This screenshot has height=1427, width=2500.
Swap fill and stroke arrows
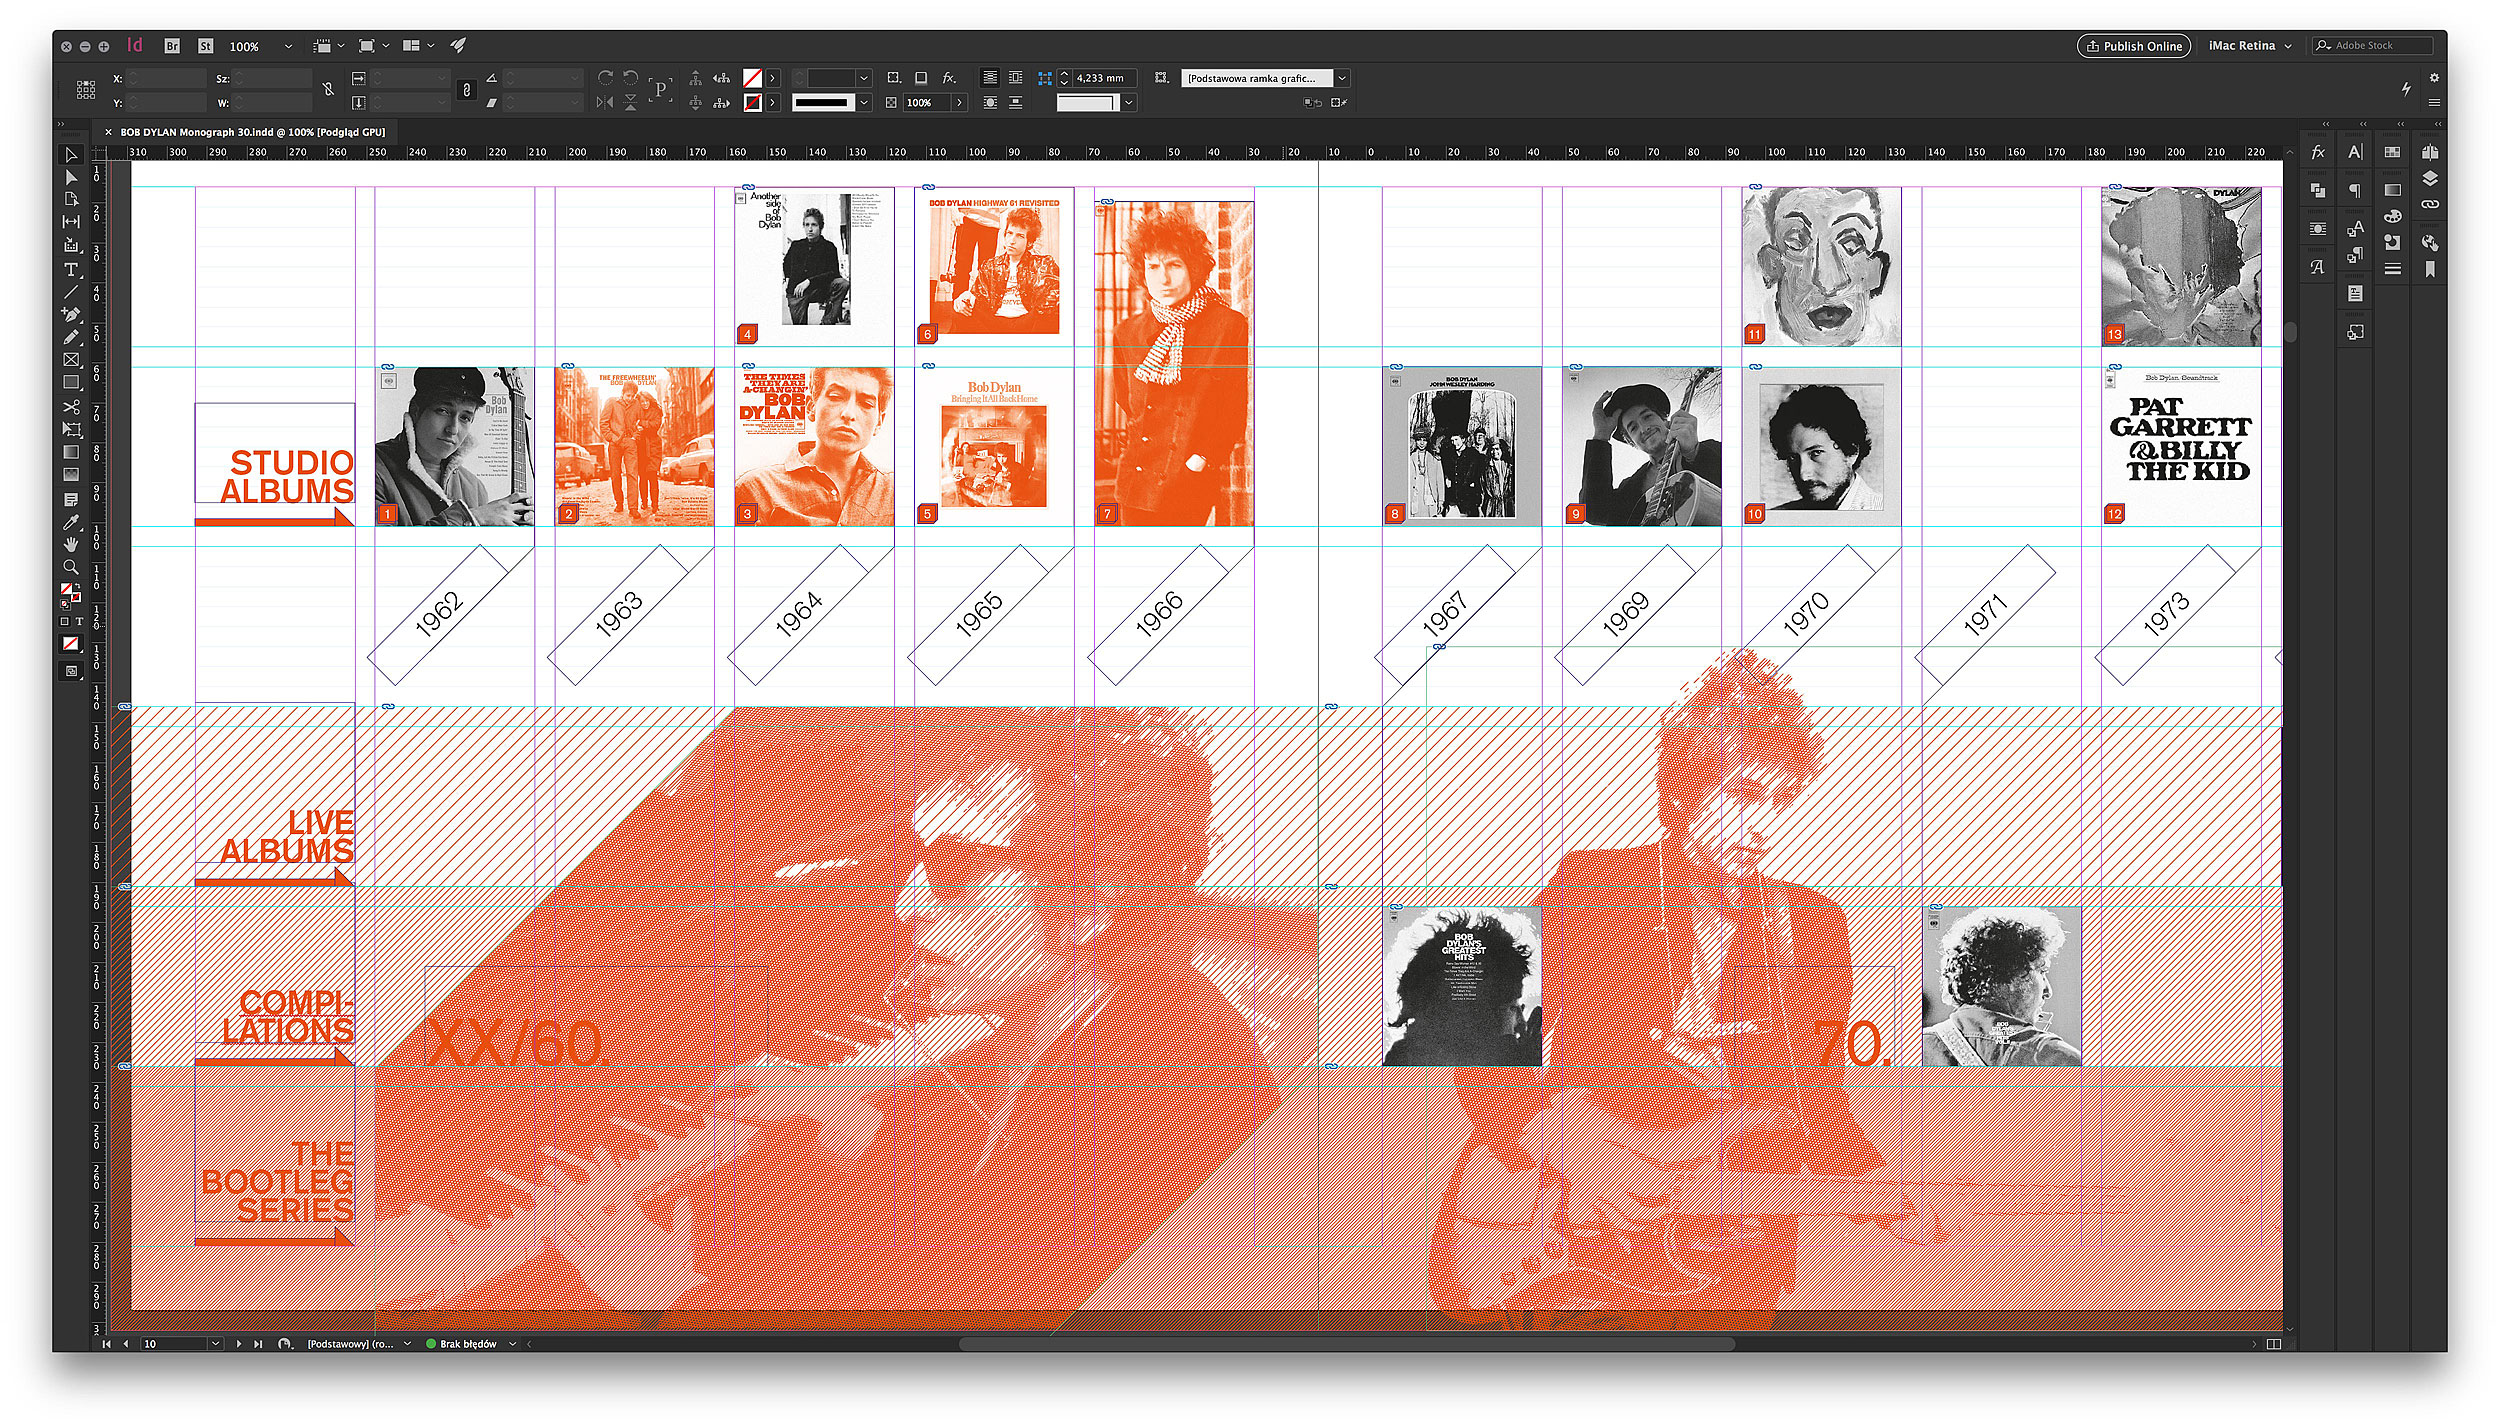pyautogui.click(x=77, y=588)
